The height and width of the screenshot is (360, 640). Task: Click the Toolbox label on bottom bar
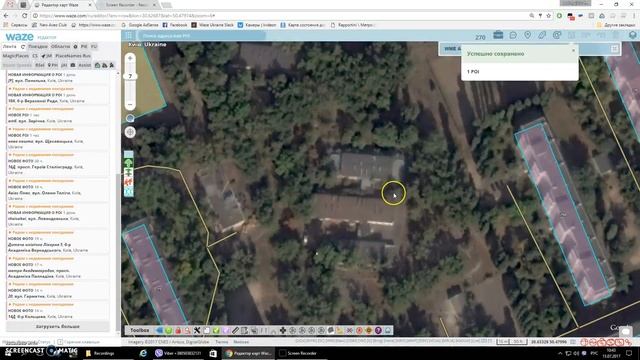[x=140, y=330]
